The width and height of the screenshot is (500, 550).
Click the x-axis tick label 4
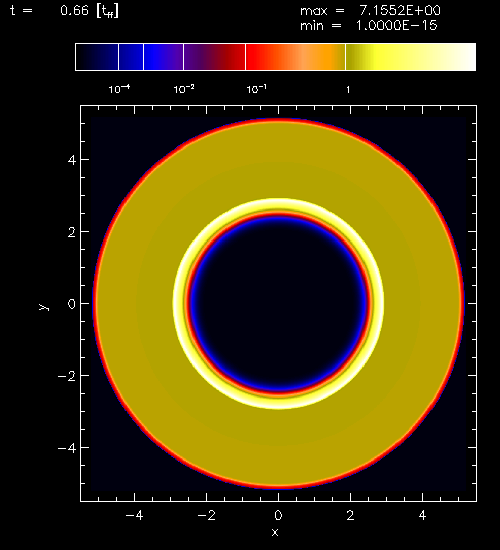[422, 515]
